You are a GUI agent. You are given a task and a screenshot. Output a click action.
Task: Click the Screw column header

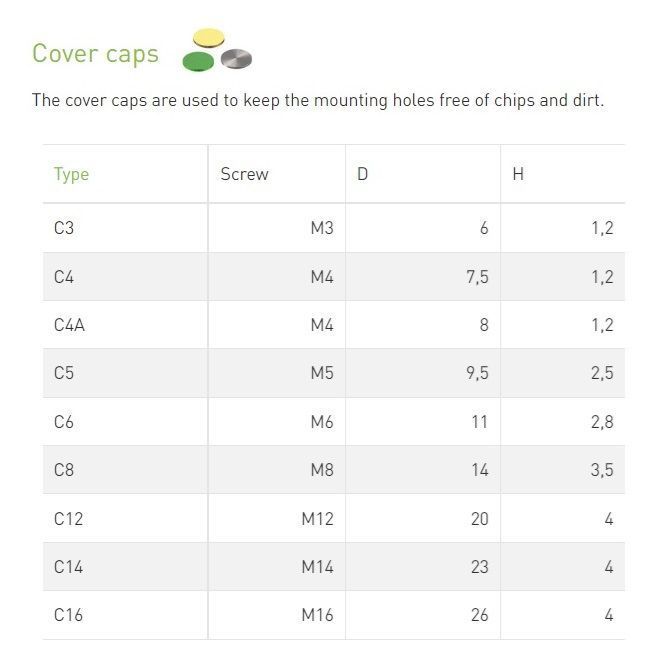(245, 174)
